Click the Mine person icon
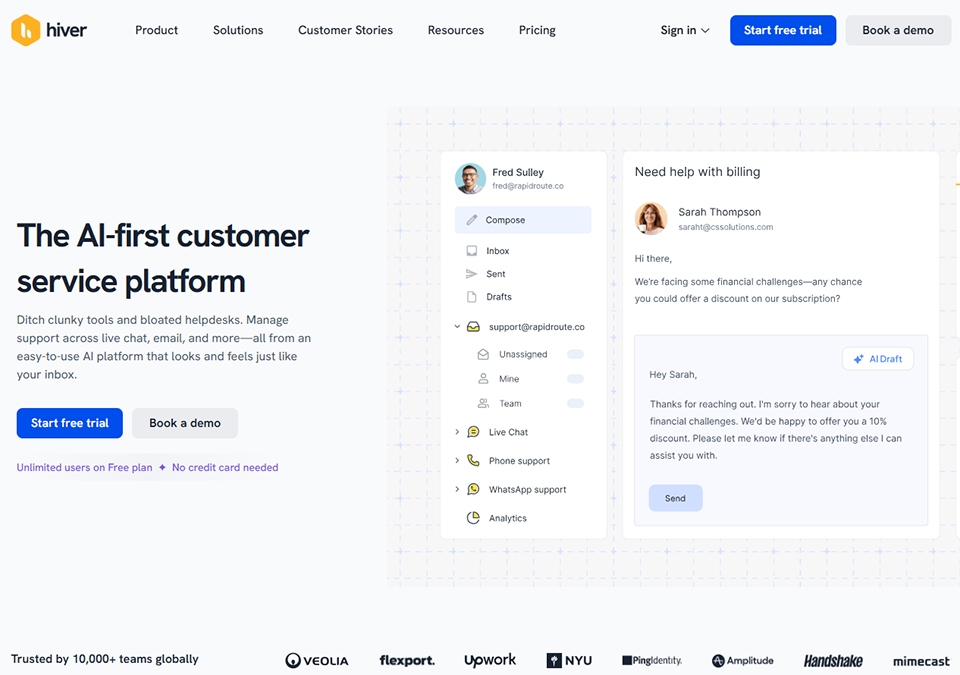This screenshot has width=960, height=675. point(483,379)
